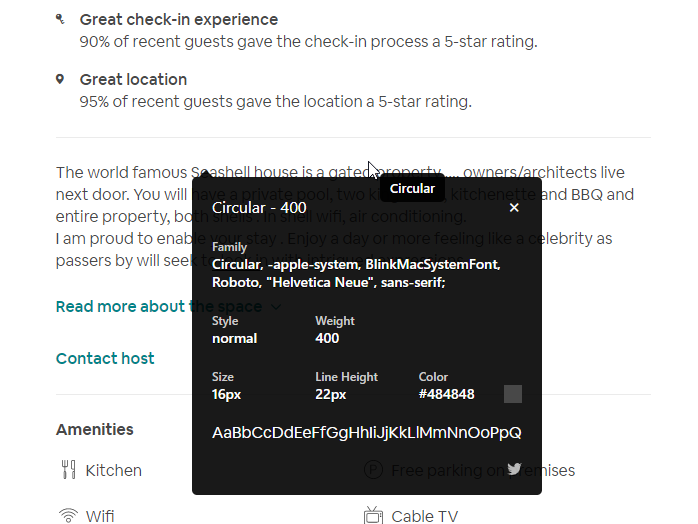Viewport: 698px width, 524px height.
Task: Select the Great location heading
Action: coord(133,79)
